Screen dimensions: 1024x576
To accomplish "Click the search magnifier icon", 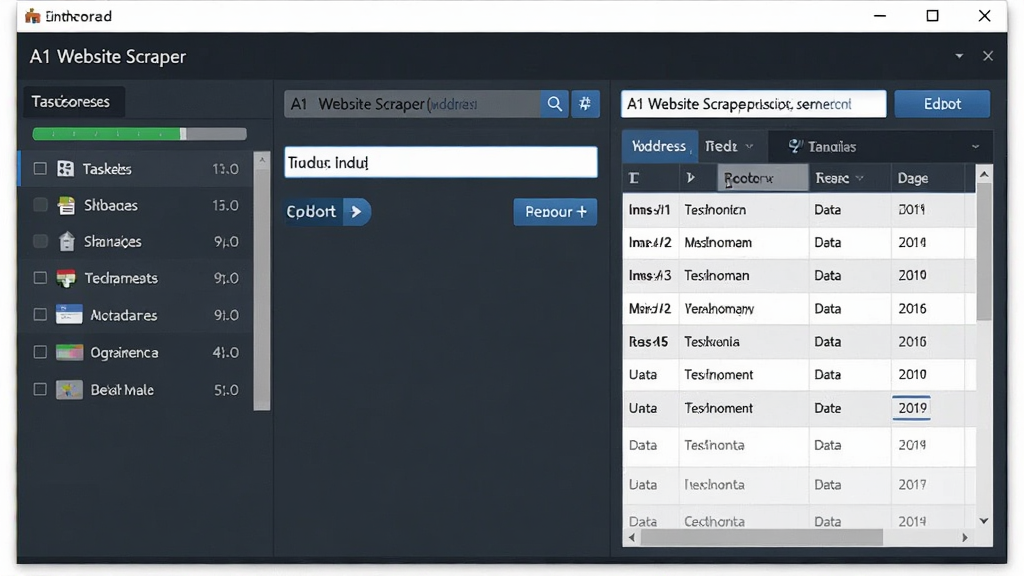I will tap(554, 104).
